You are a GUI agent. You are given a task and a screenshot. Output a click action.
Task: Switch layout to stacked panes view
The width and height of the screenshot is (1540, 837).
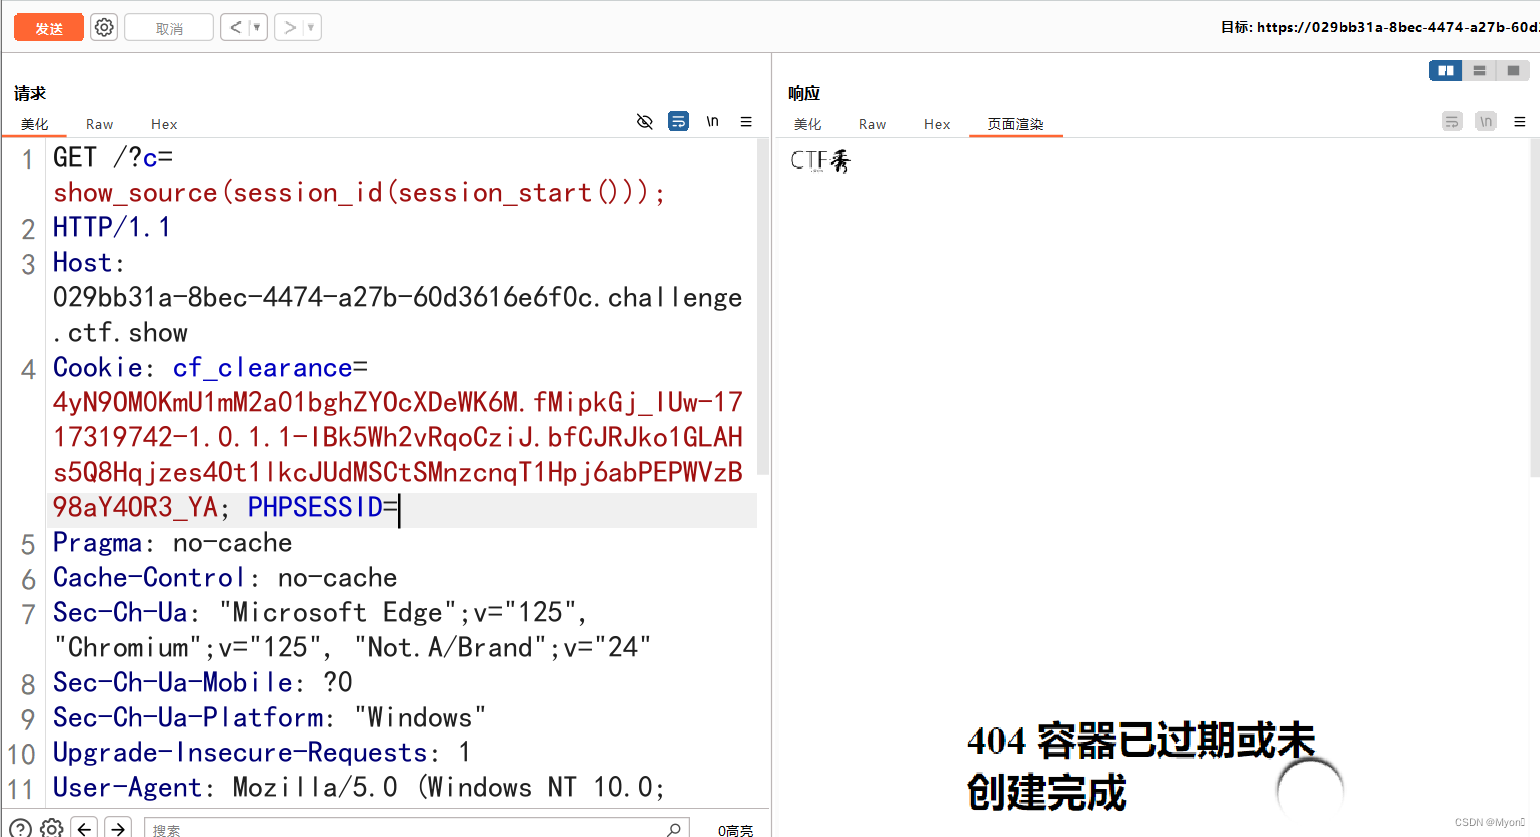(1480, 70)
